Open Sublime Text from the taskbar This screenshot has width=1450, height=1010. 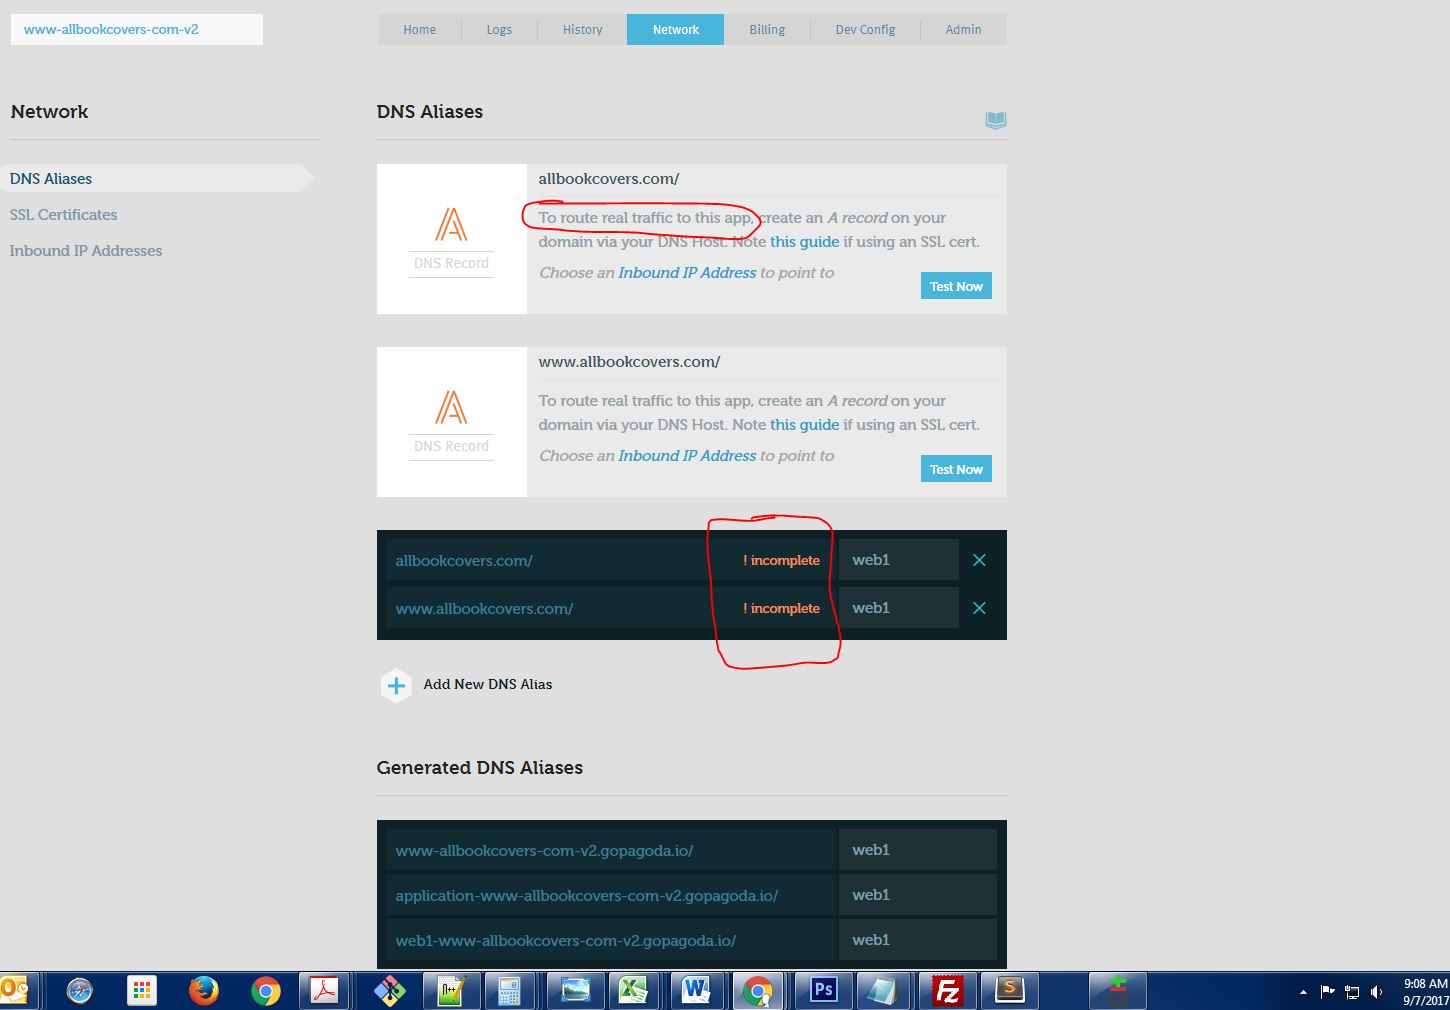[1009, 991]
